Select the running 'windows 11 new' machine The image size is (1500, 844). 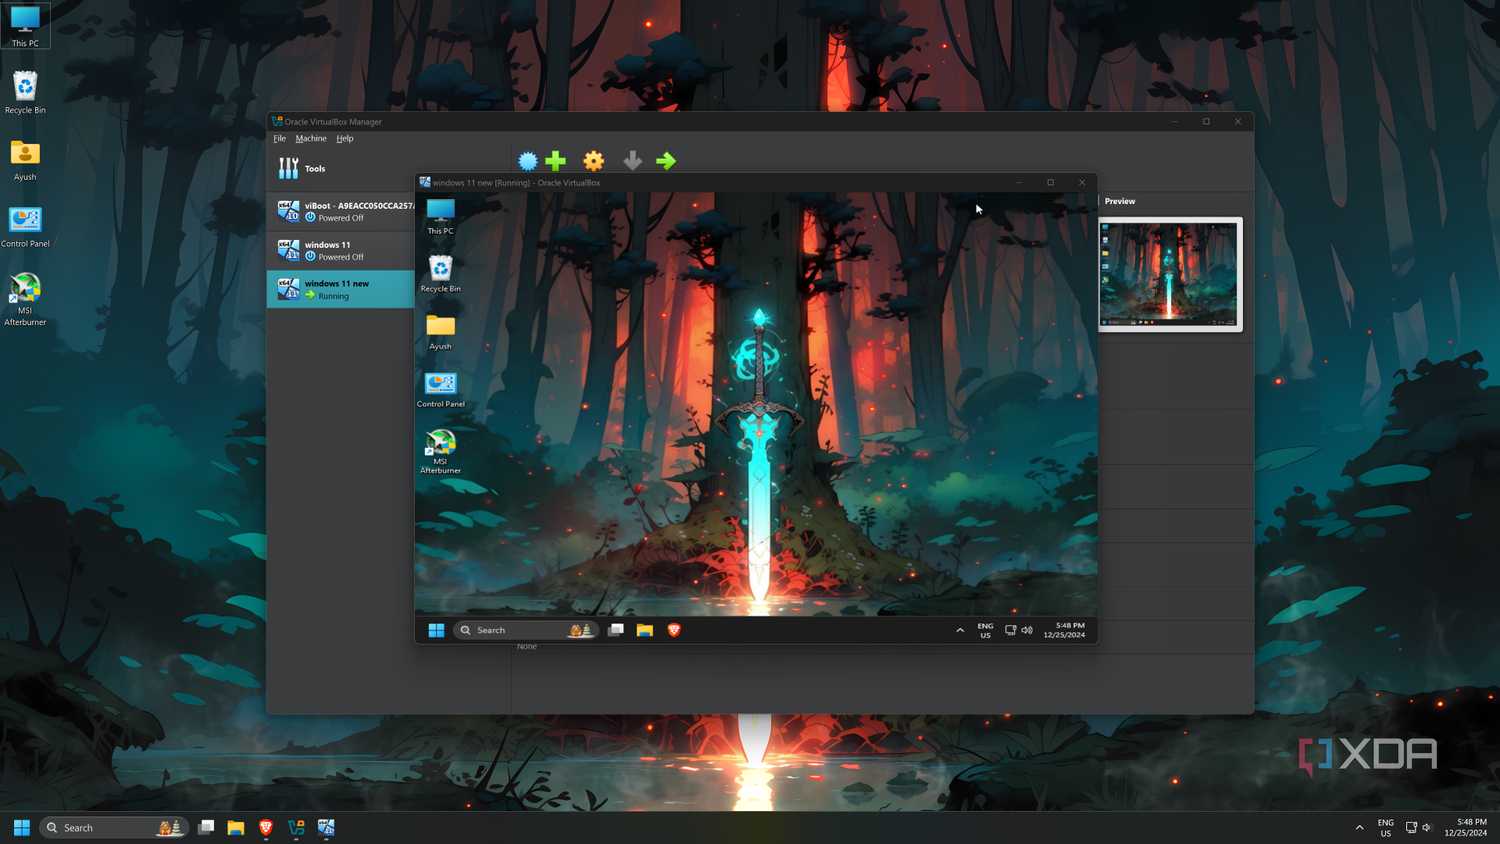[x=340, y=289]
